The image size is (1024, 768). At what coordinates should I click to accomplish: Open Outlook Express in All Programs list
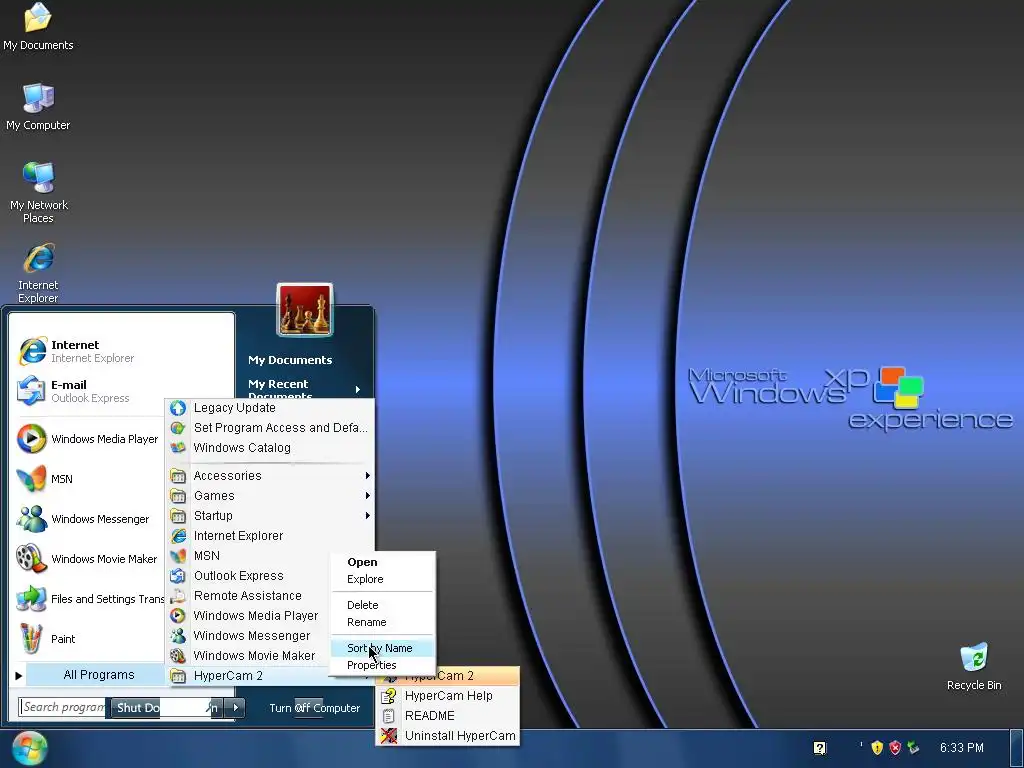248,576
